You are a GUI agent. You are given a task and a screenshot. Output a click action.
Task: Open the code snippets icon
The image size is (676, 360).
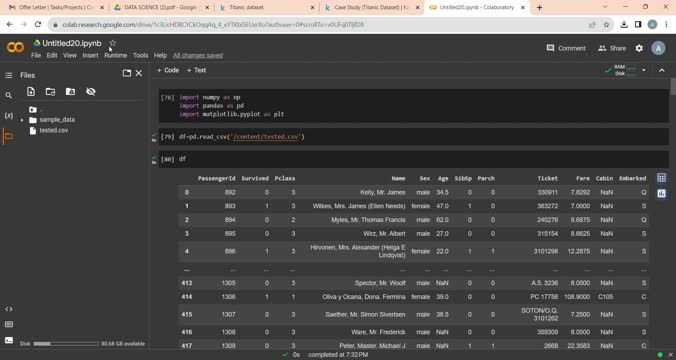(x=9, y=309)
